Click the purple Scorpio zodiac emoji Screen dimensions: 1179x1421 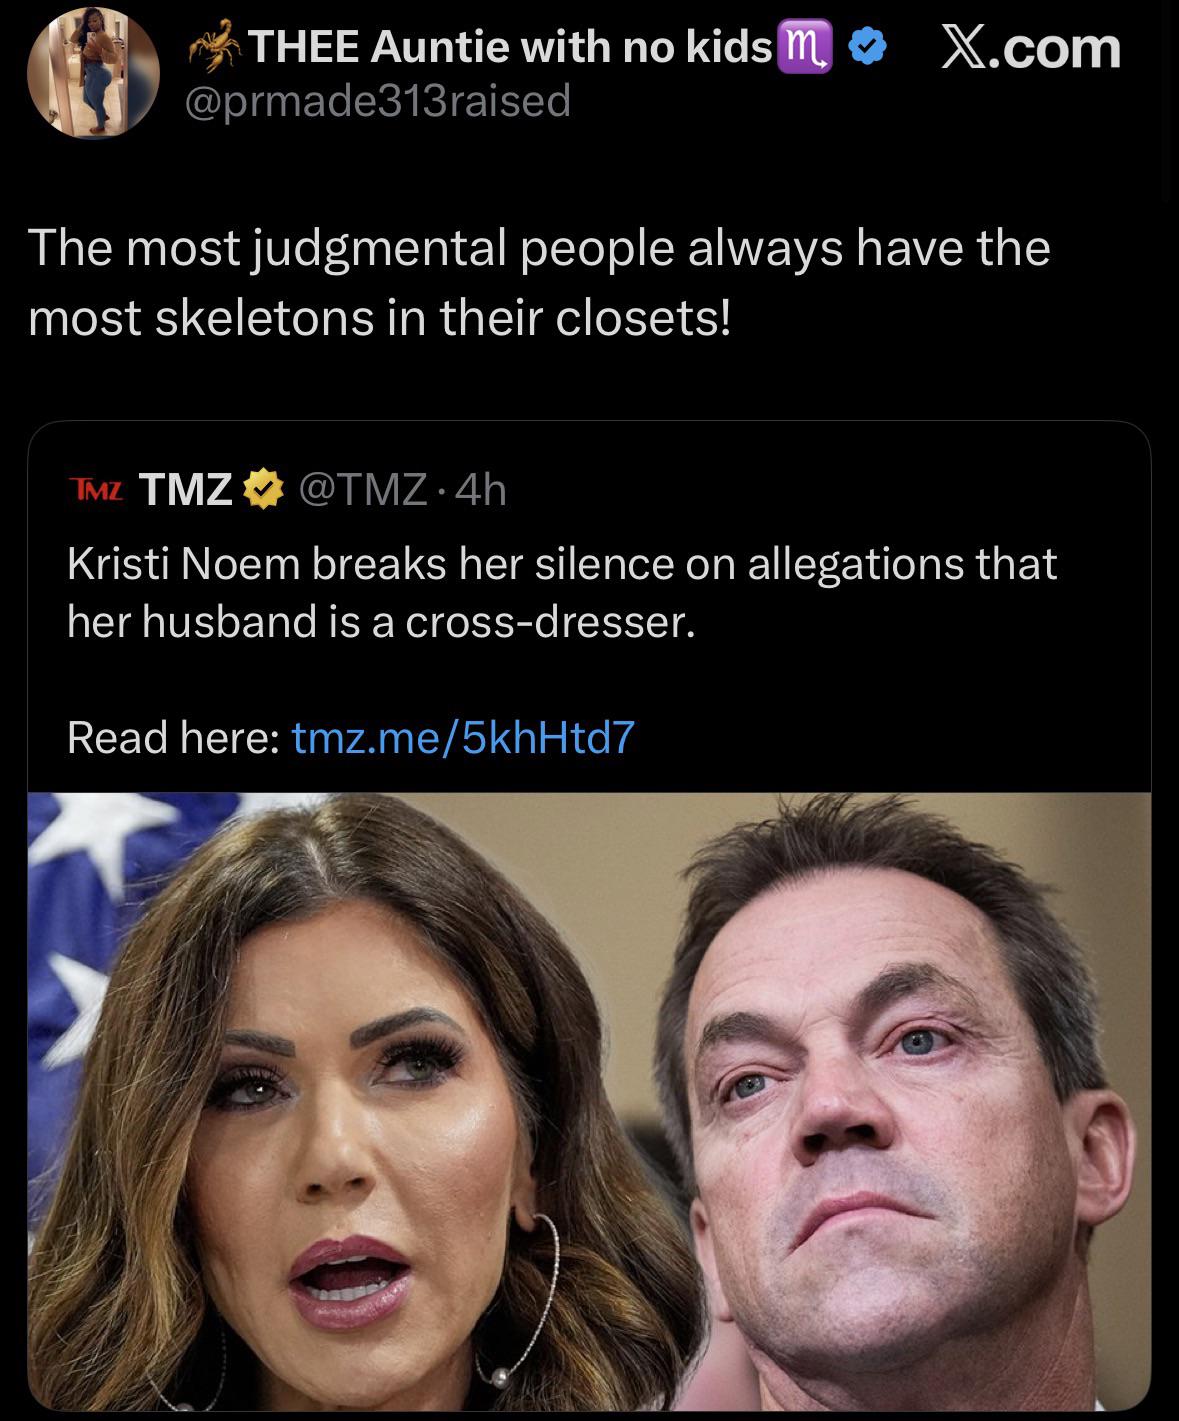(809, 47)
